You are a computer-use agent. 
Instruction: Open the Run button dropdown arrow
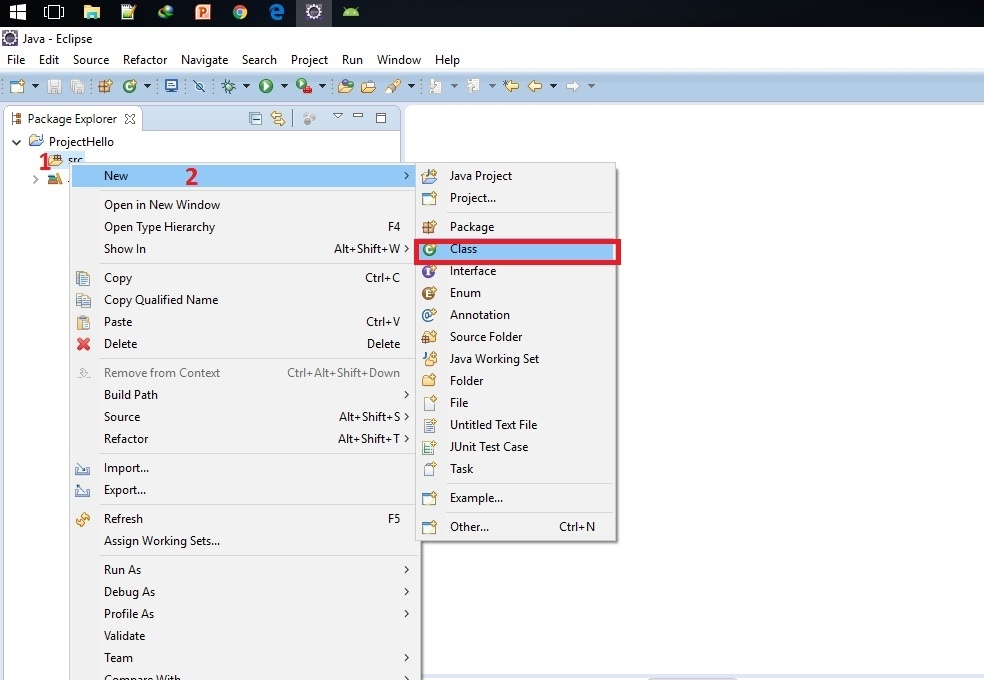pyautogui.click(x=283, y=87)
